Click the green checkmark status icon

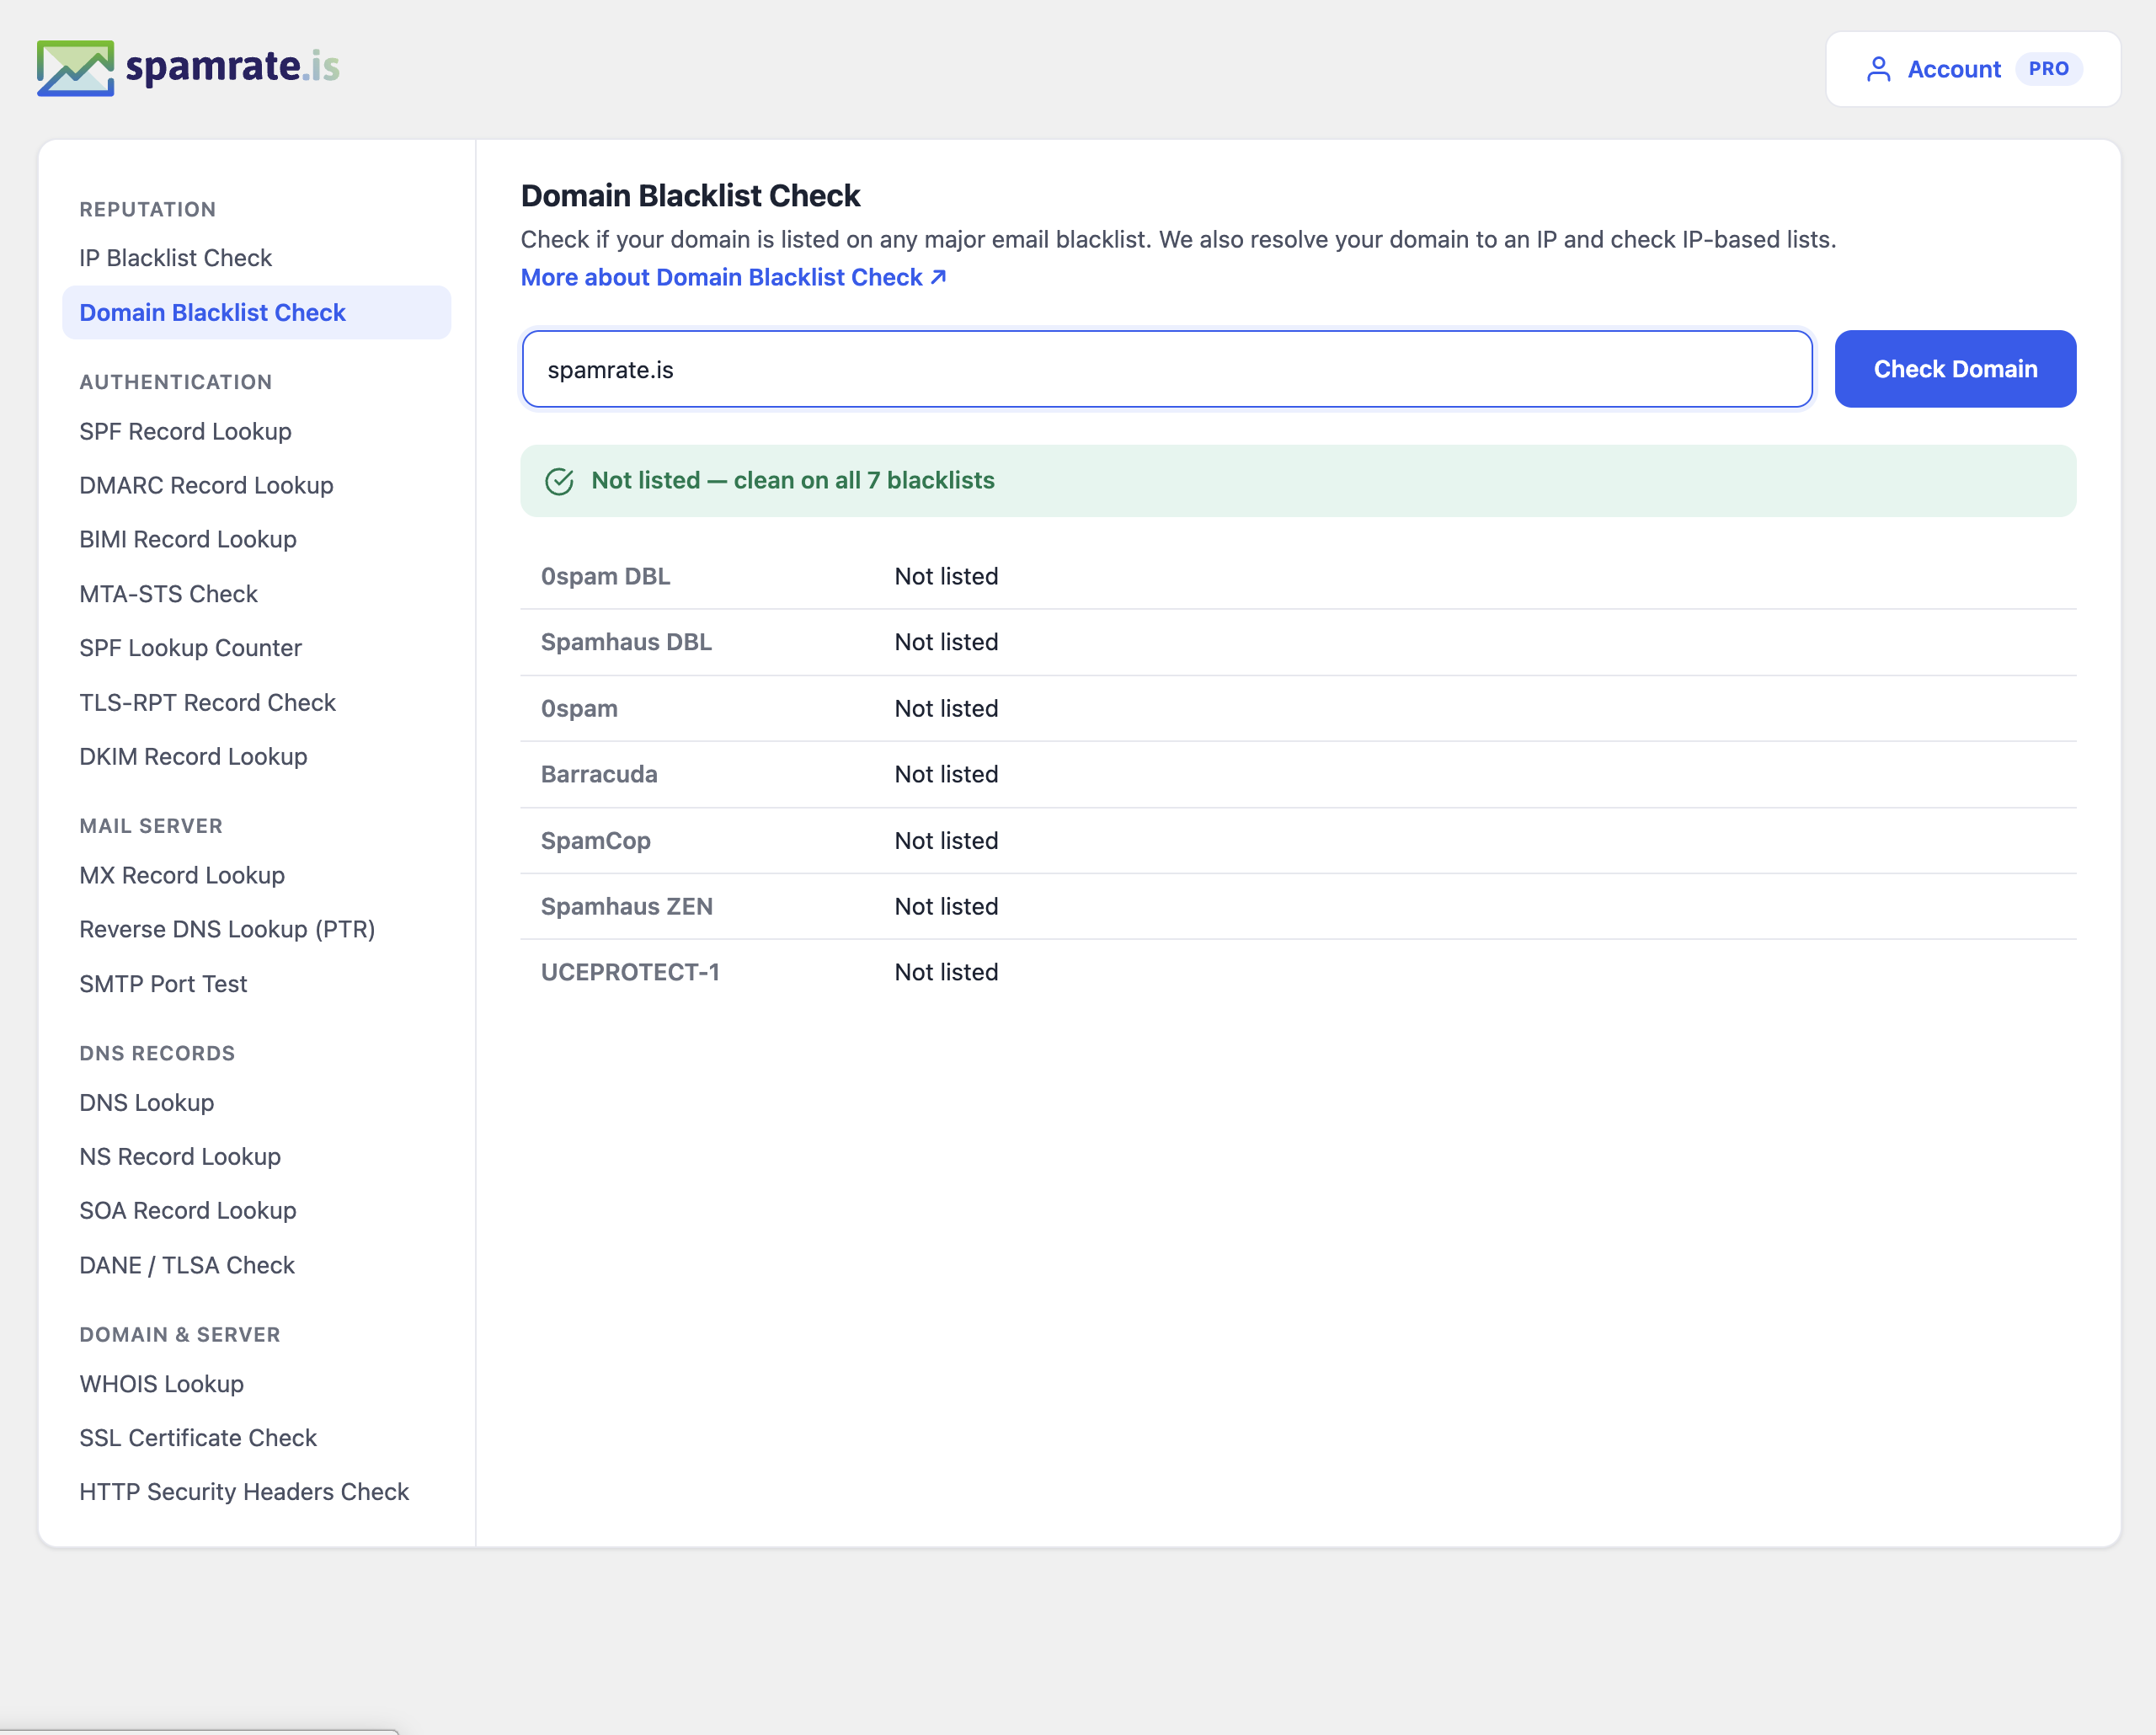tap(559, 481)
